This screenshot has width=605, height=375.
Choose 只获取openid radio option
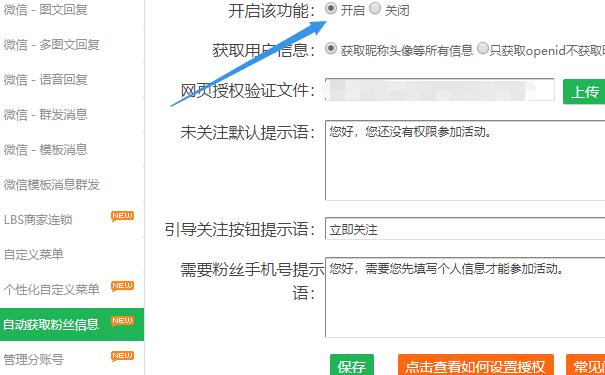point(483,48)
